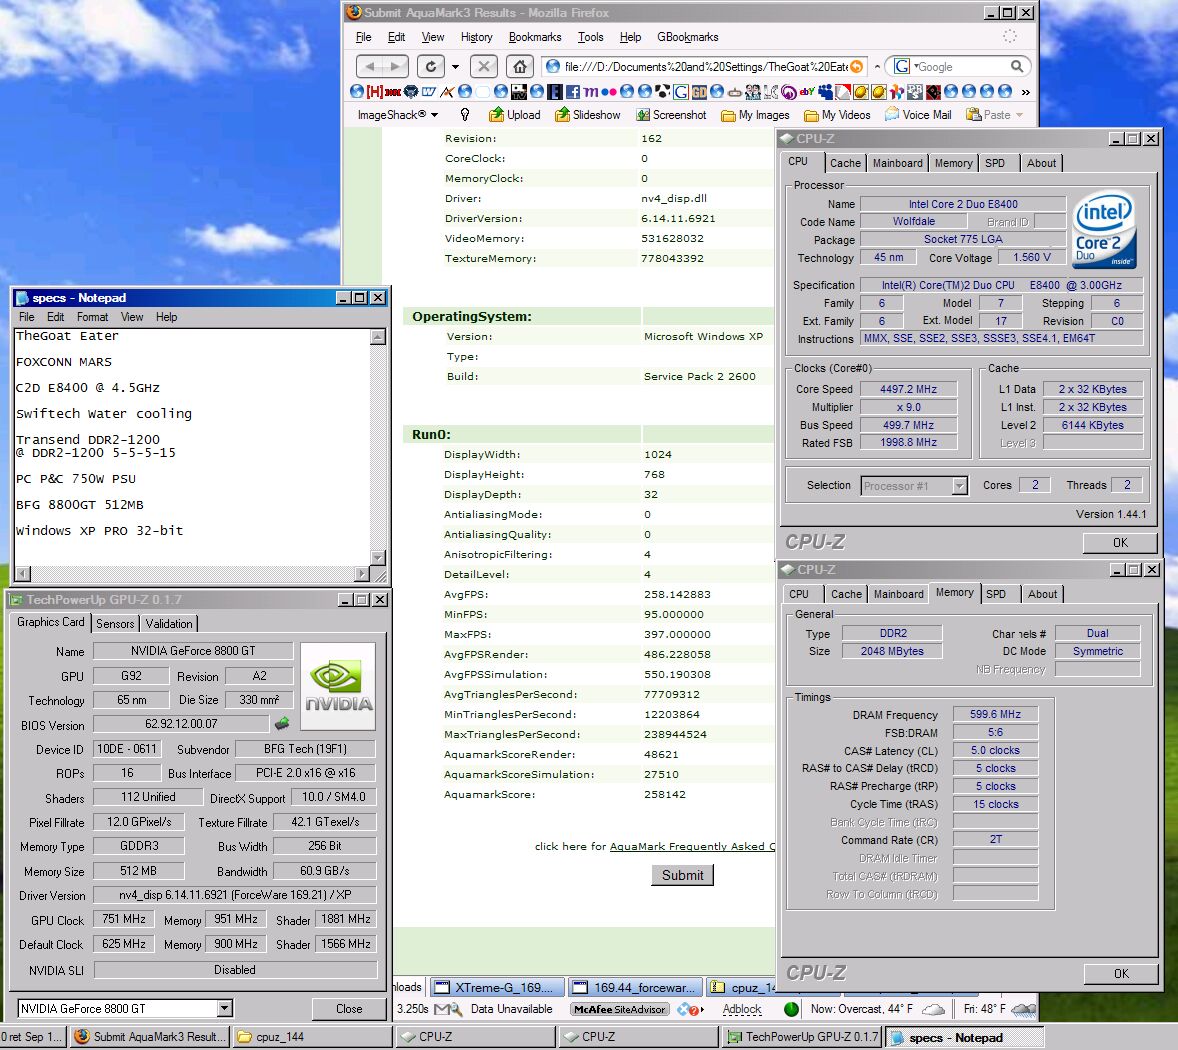
Task: Click the AquaMark Submit button
Action: click(x=682, y=875)
